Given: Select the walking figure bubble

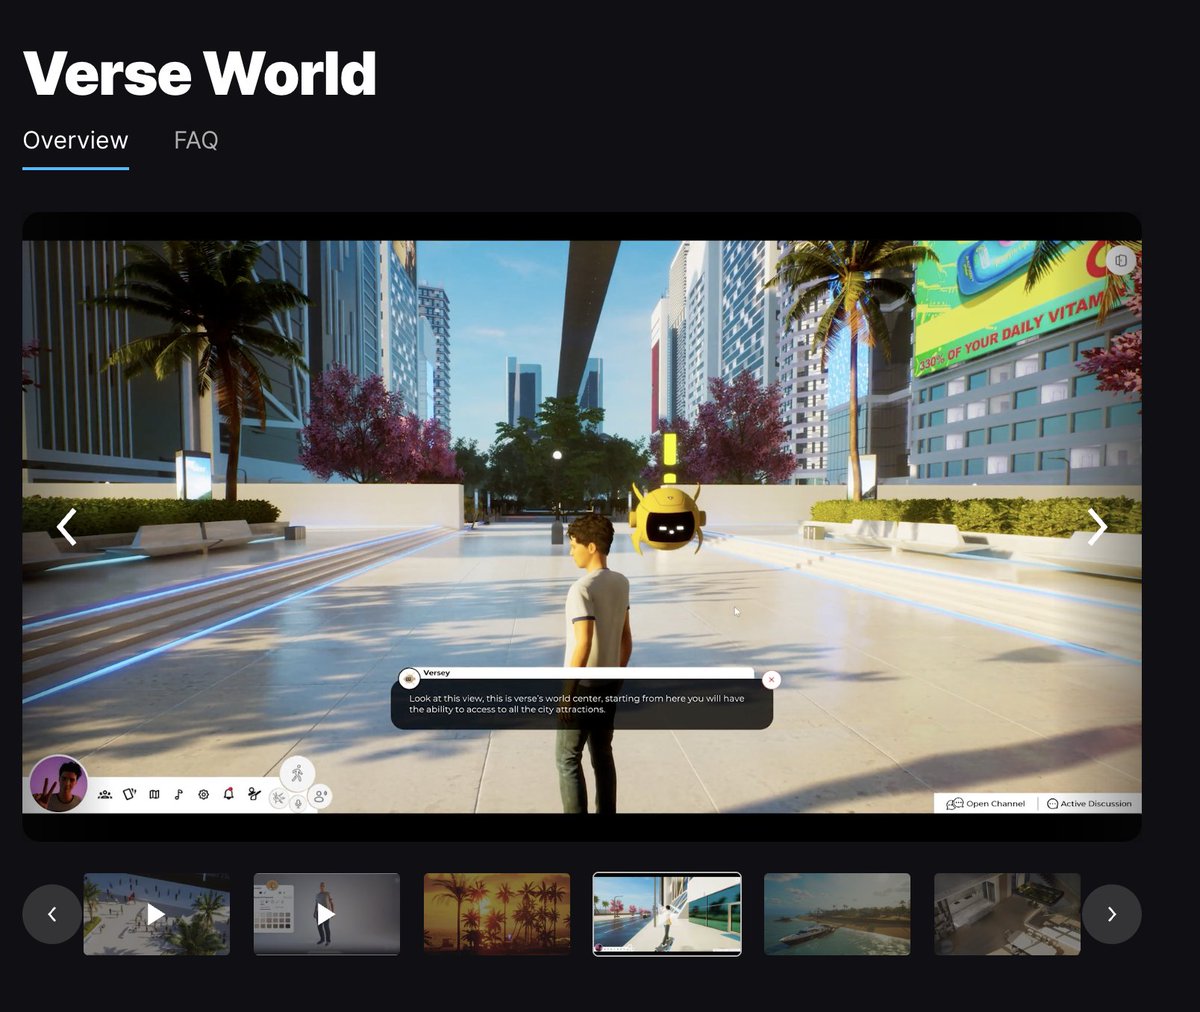Looking at the screenshot, I should coord(297,773).
